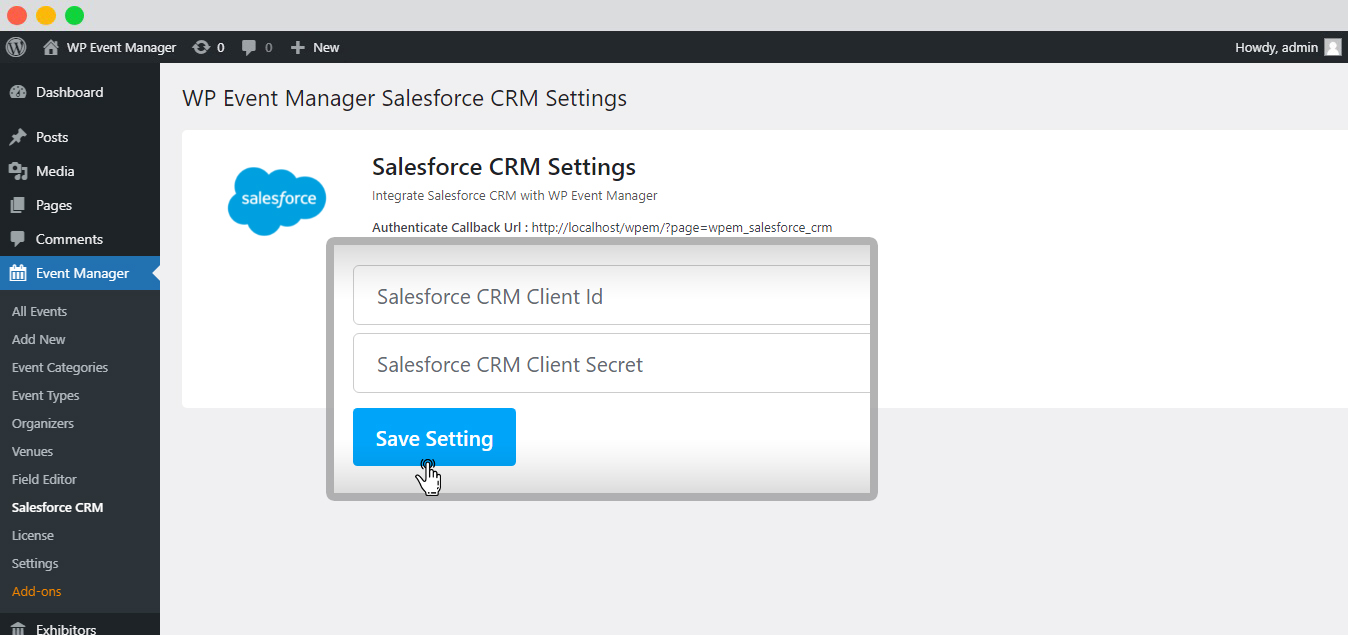Open Event Categories submenu item
Viewport: 1348px width, 635px height.
click(x=60, y=367)
